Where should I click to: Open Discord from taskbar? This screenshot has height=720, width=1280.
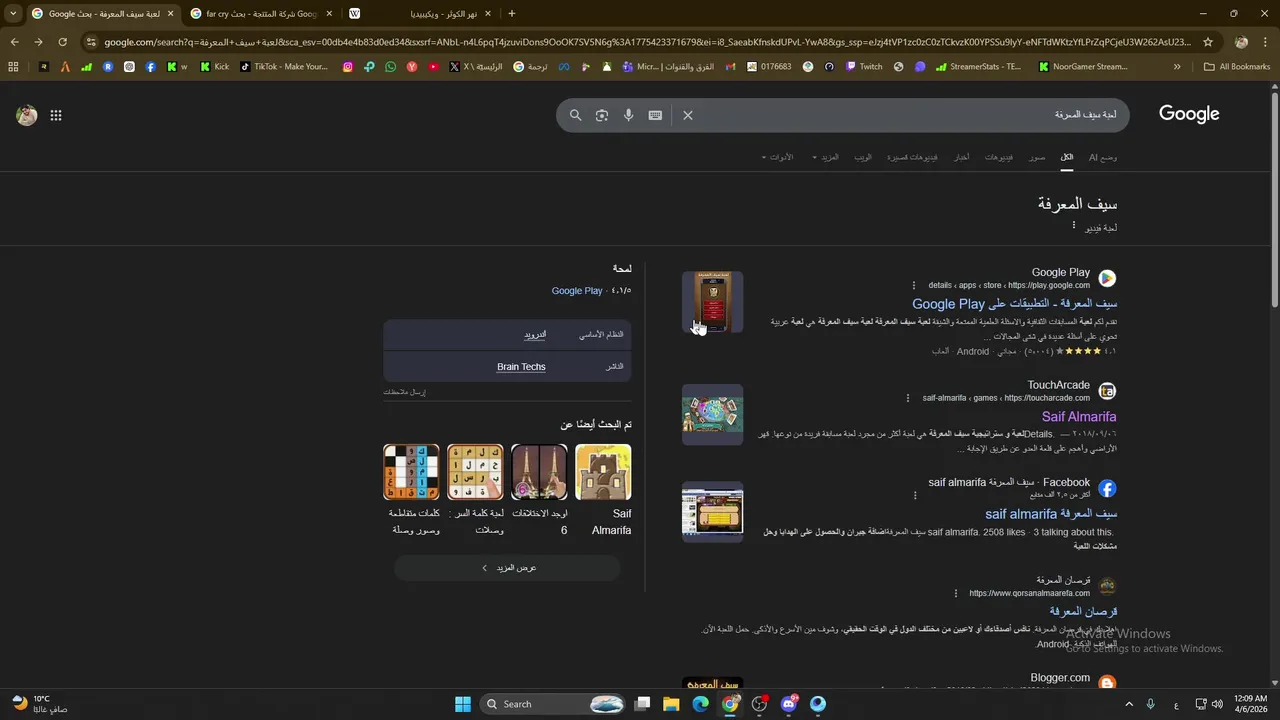pyautogui.click(x=789, y=704)
